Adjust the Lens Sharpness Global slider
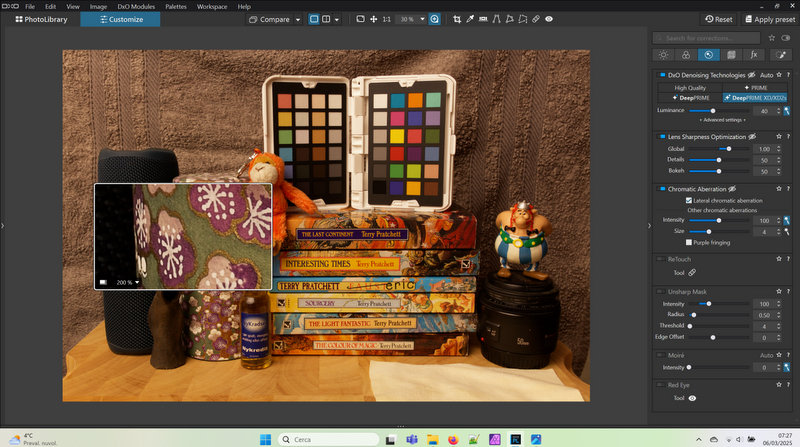This screenshot has width=800, height=447. point(719,149)
